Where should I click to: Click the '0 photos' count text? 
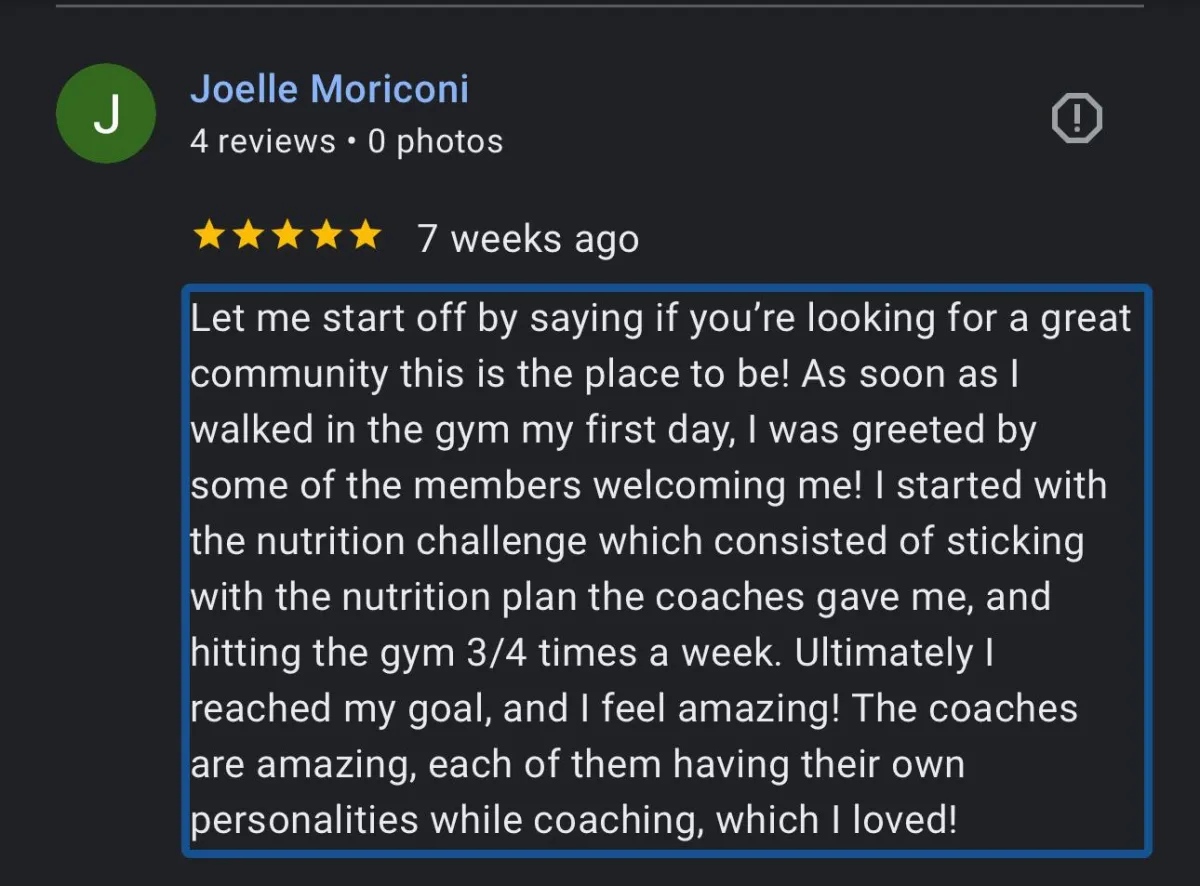(x=435, y=142)
